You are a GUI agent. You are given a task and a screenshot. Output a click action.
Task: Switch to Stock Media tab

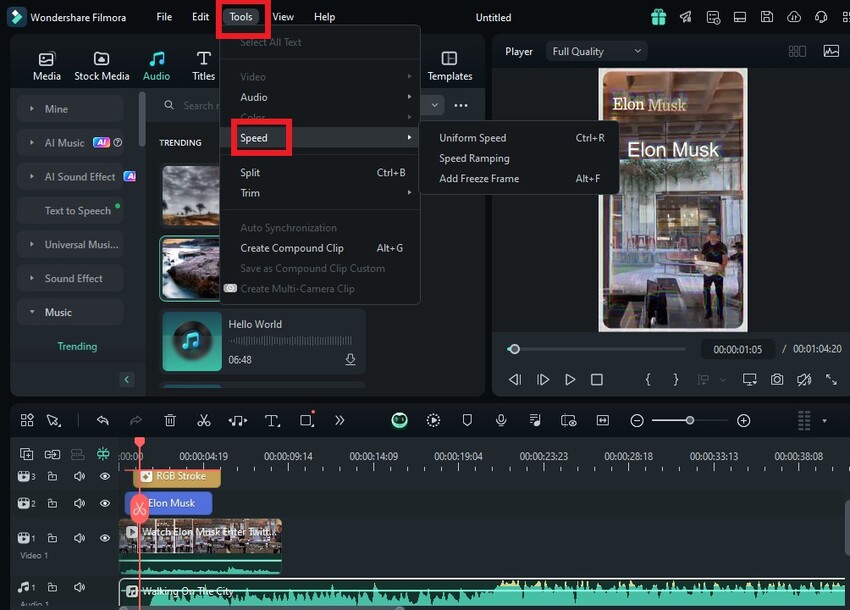pos(101,66)
